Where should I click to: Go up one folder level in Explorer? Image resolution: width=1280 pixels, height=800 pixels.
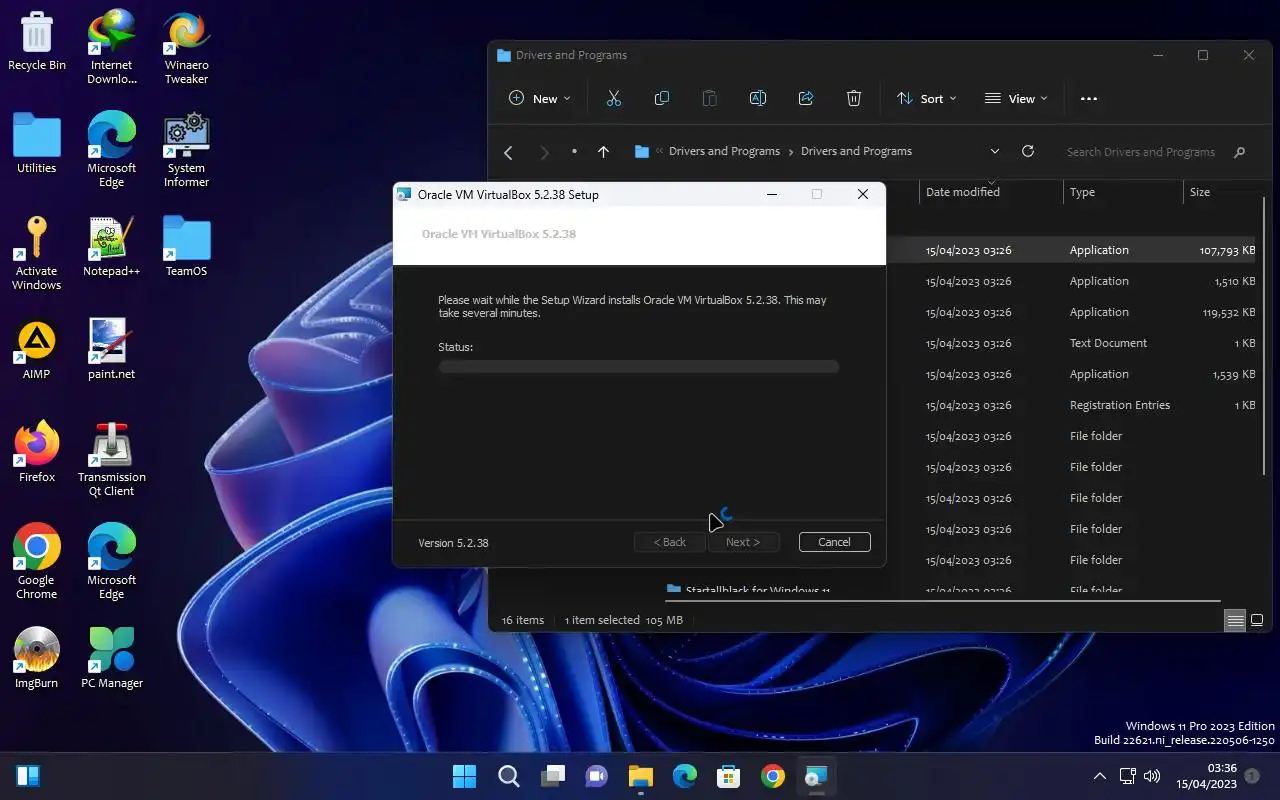[x=603, y=152]
